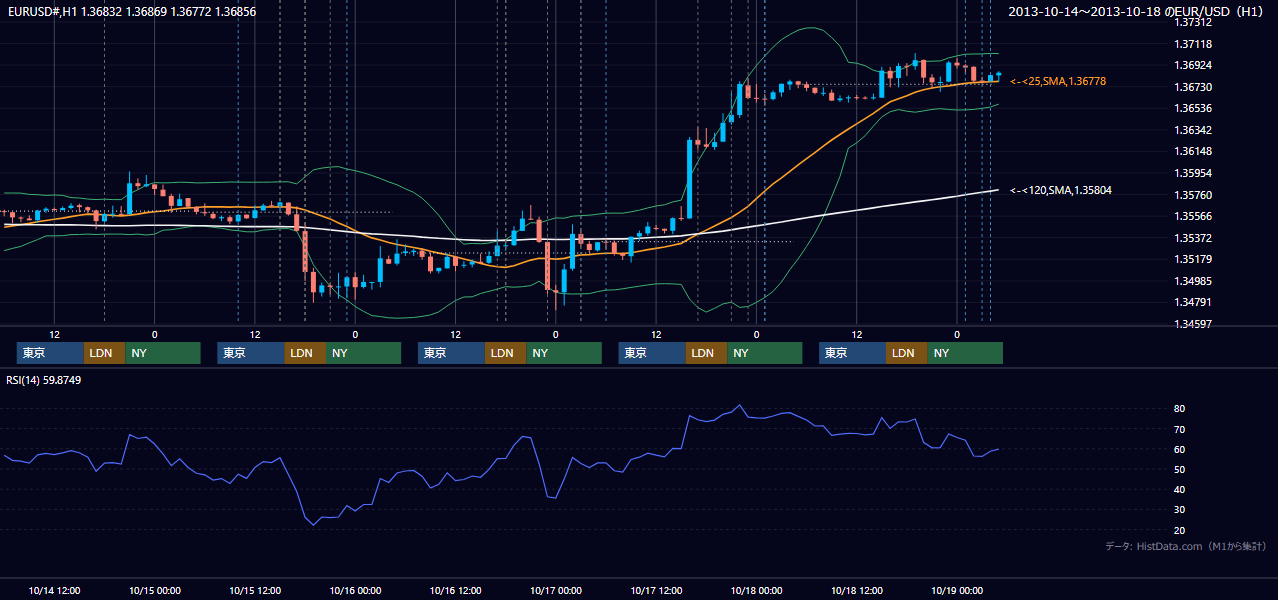Click the 10/16 00:00 date axis label
1278x600 pixels.
click(x=355, y=590)
